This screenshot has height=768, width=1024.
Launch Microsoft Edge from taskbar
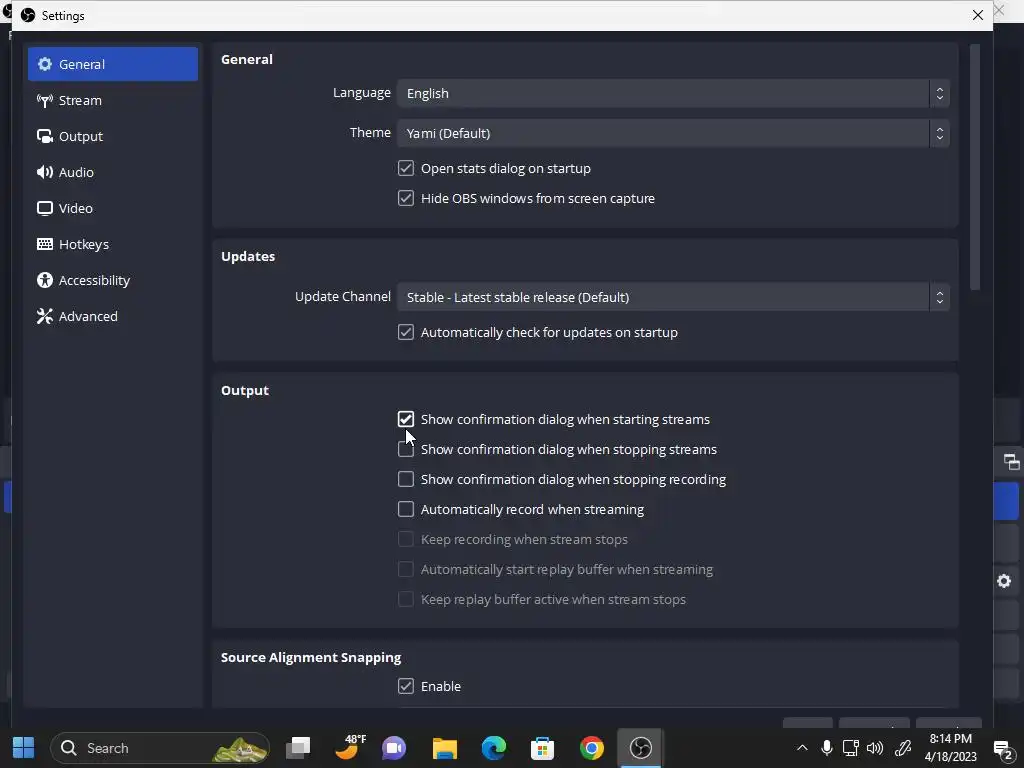coord(494,748)
